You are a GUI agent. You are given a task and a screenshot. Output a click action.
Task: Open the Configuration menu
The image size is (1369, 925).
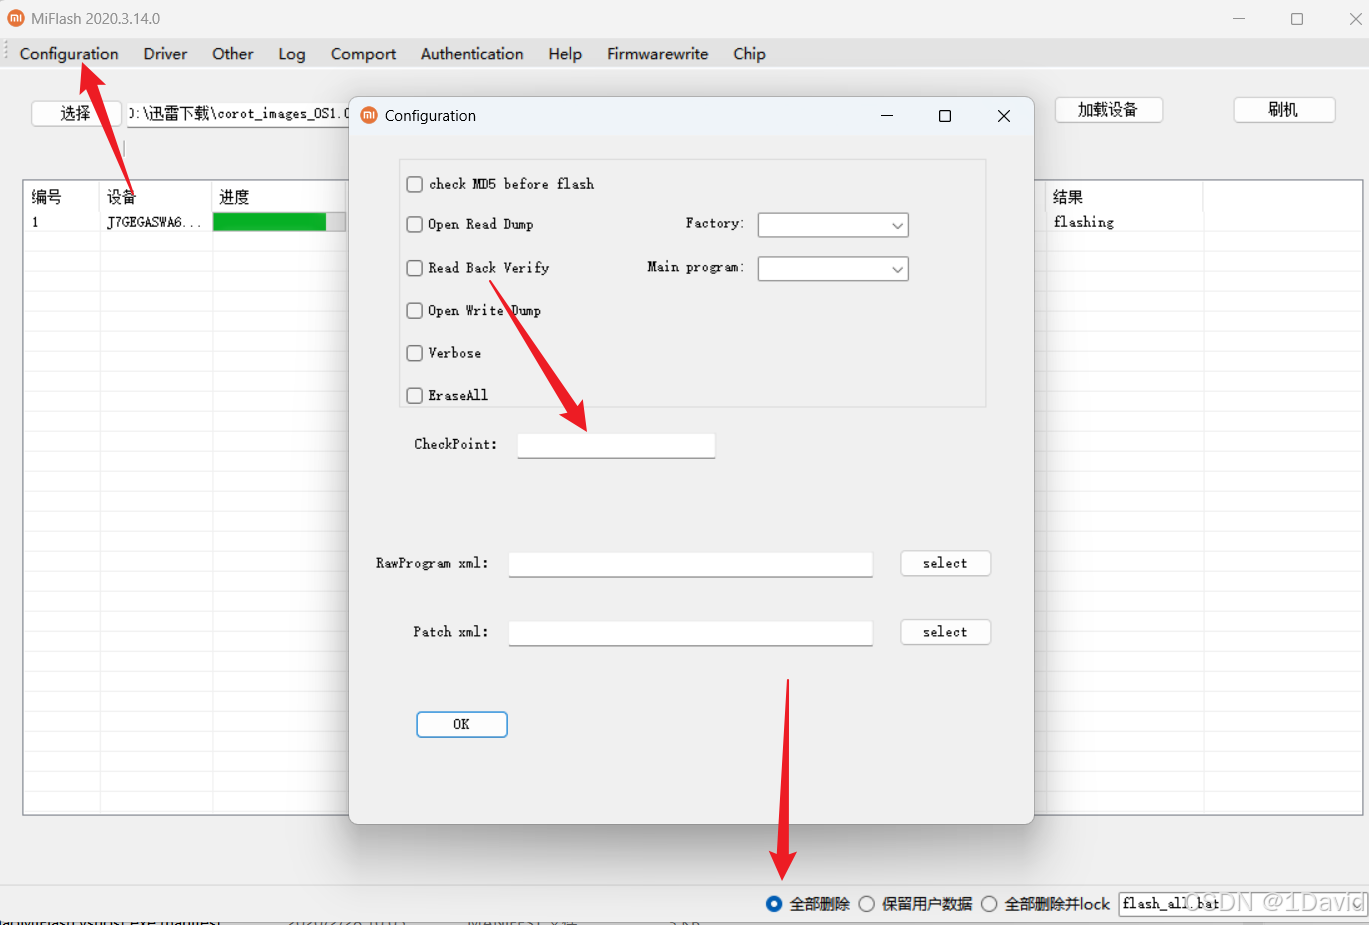click(69, 54)
